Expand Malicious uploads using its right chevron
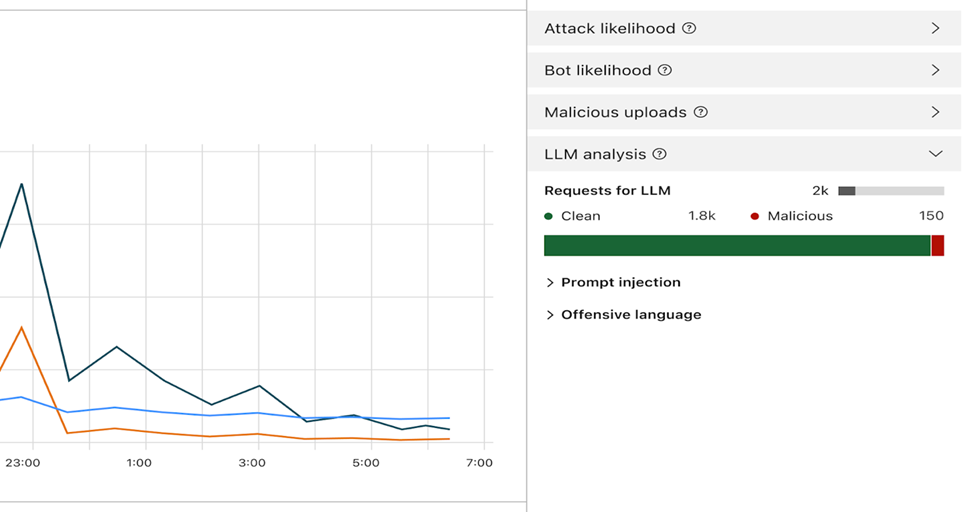The height and width of the screenshot is (512, 975). click(x=935, y=113)
